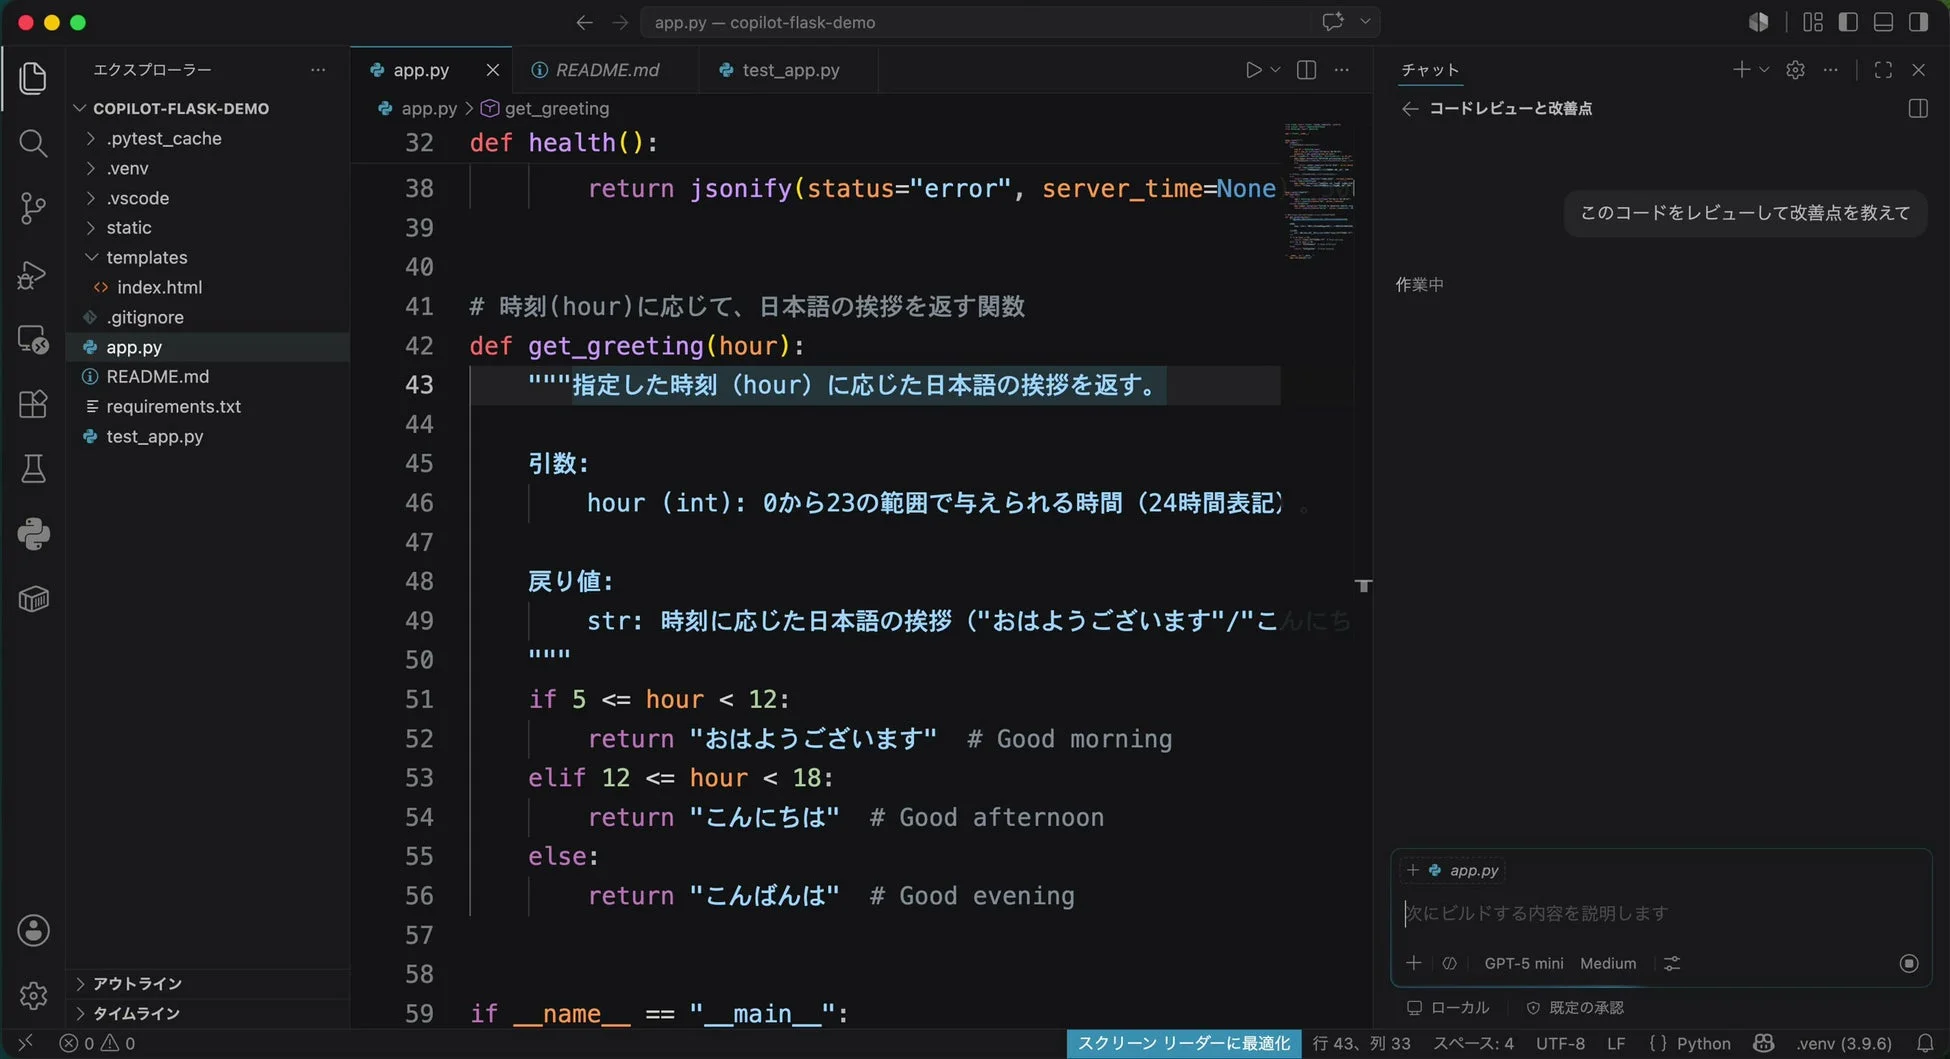Open the Search view in activity bar
Viewport: 1950px width, 1059px height.
click(x=33, y=144)
